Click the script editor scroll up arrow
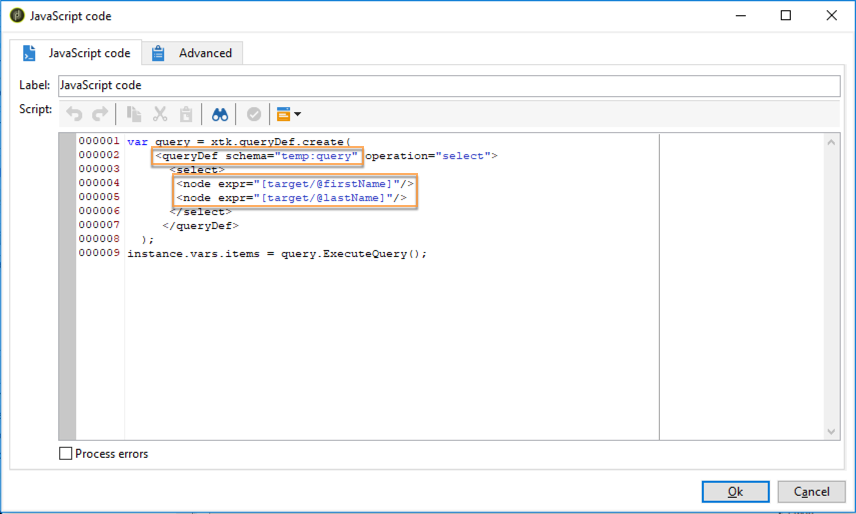Screen dimensions: 856x514 [x=831, y=142]
